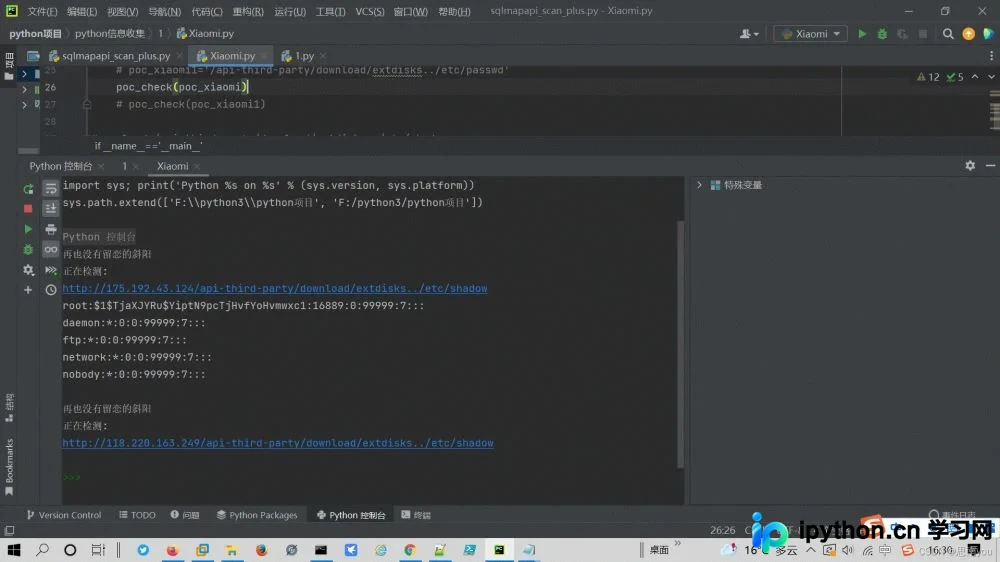The height and width of the screenshot is (562, 1000).
Task: Click python信息收集 breadcrumb folder
Action: pyautogui.click(x=110, y=34)
